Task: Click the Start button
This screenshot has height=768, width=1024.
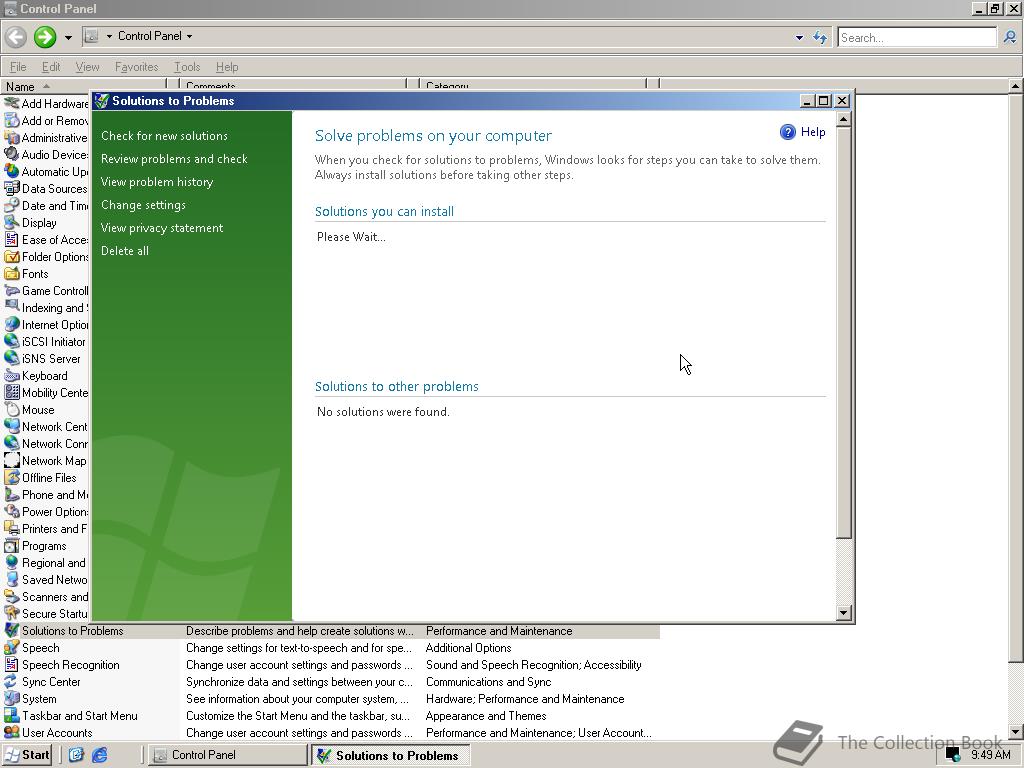Action: pyautogui.click(x=27, y=755)
